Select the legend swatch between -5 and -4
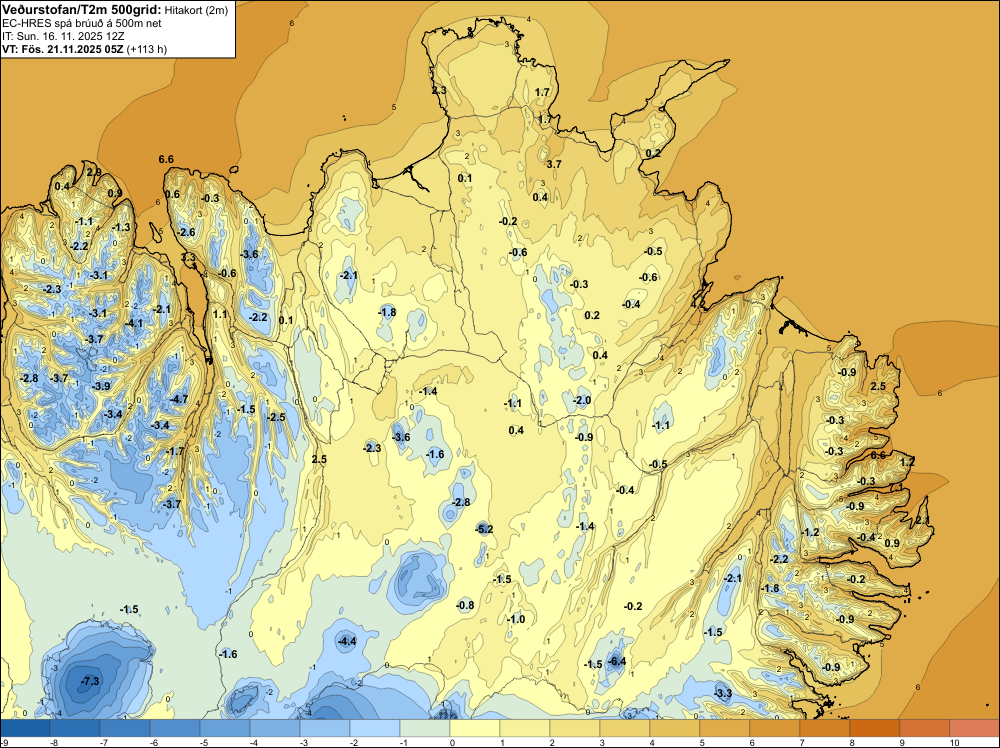1000x748 pixels. pyautogui.click(x=225, y=728)
